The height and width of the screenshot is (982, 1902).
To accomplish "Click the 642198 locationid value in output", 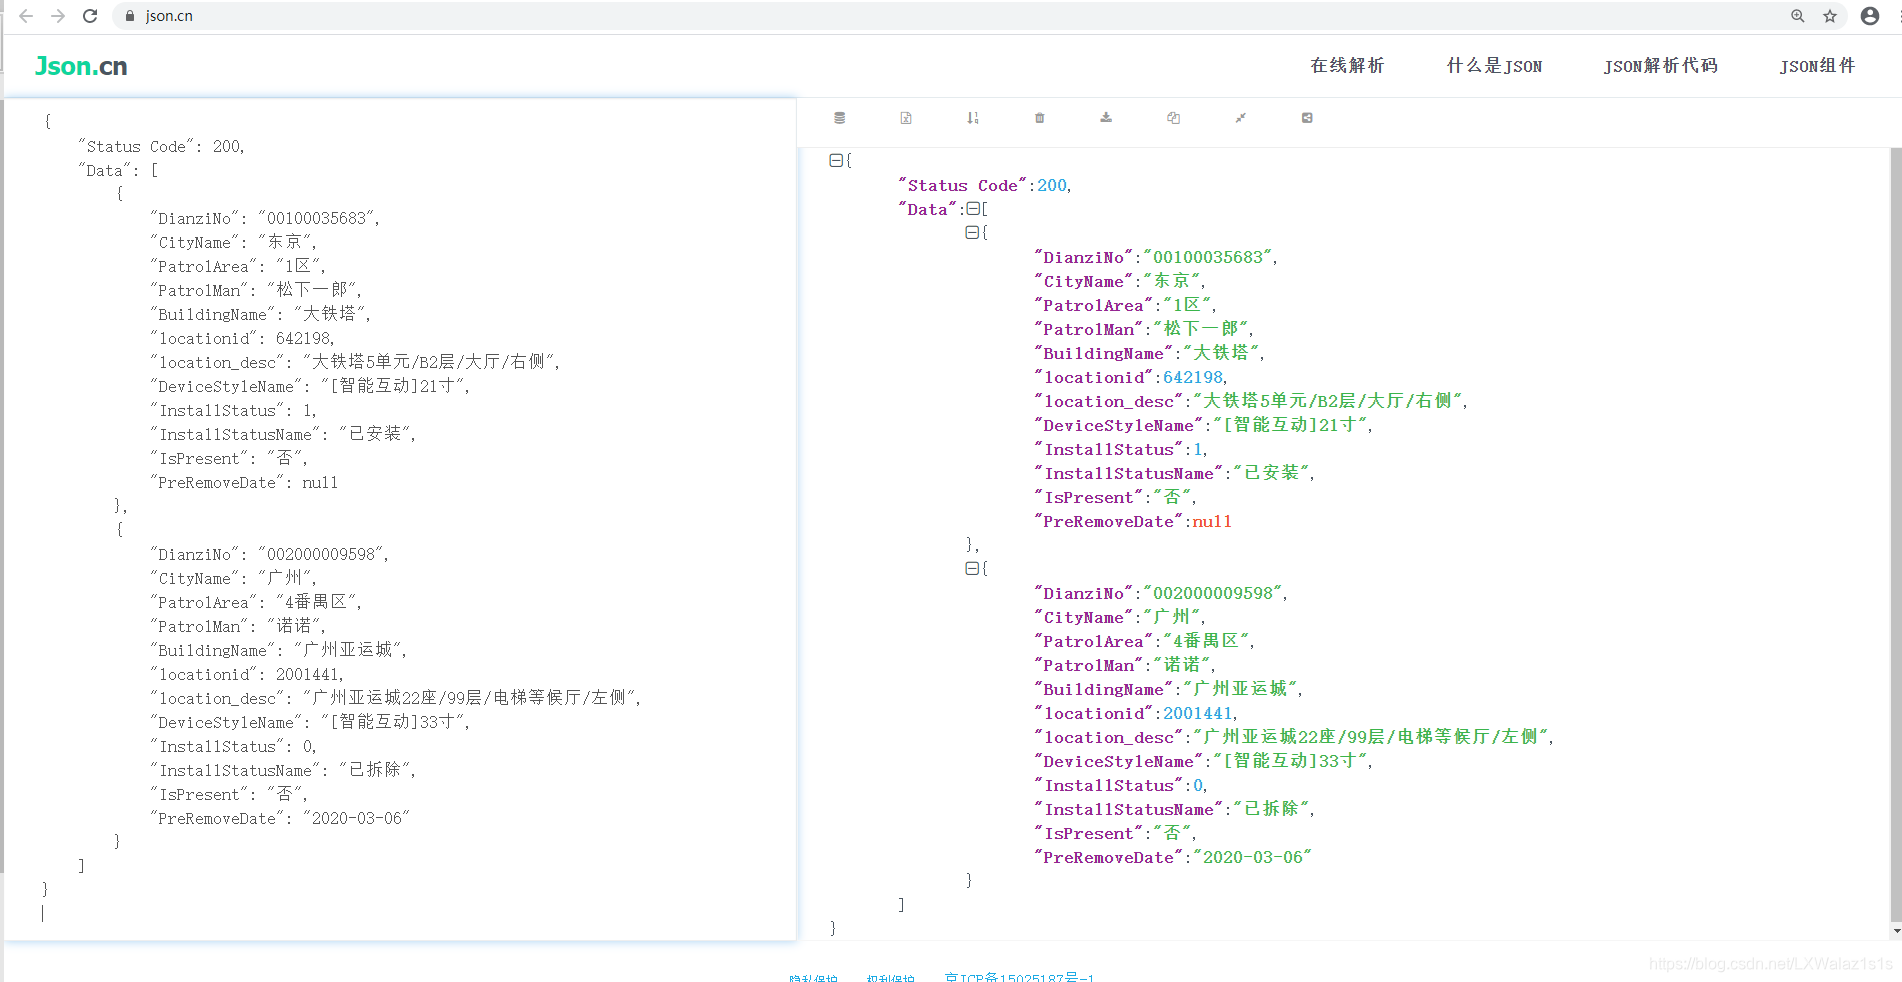I will tap(1193, 377).
